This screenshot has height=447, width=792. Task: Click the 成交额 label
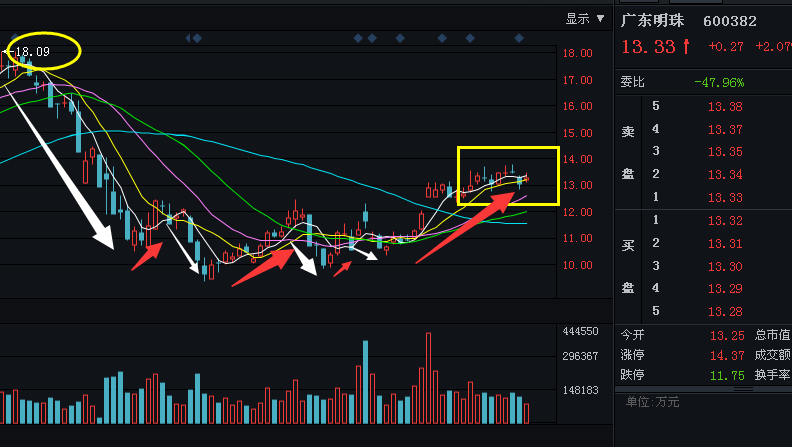(772, 355)
